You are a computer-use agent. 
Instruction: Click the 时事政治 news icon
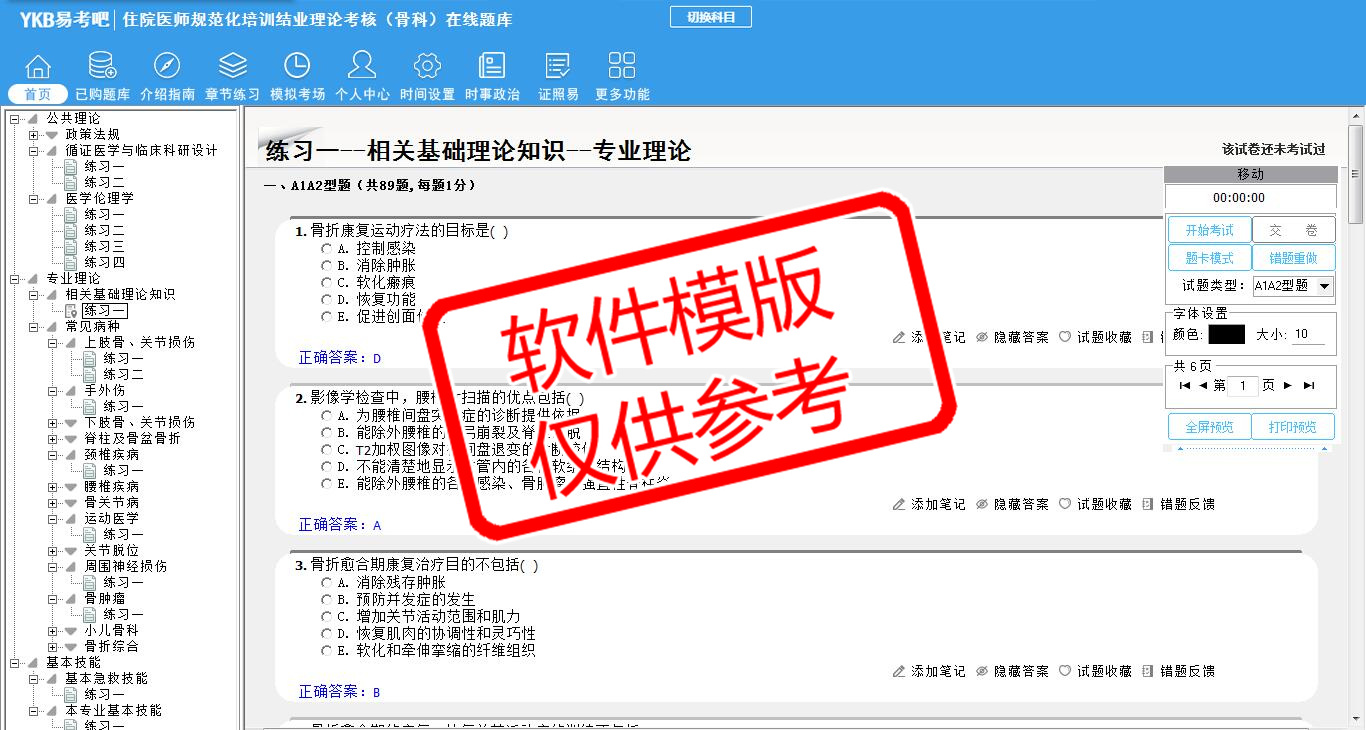(492, 66)
